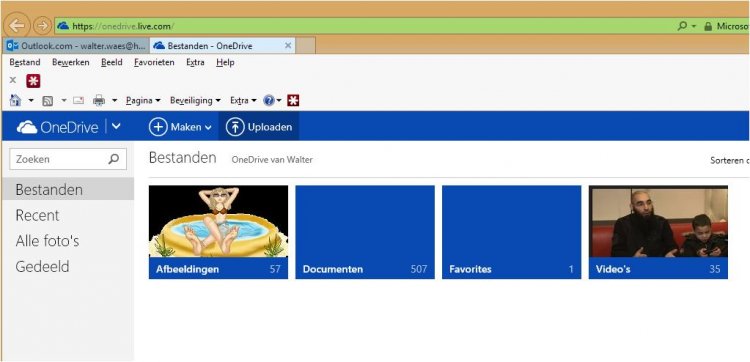Screen dimensions: 750x362
Task: Click the Uploaden button
Action: pyautogui.click(x=259, y=127)
